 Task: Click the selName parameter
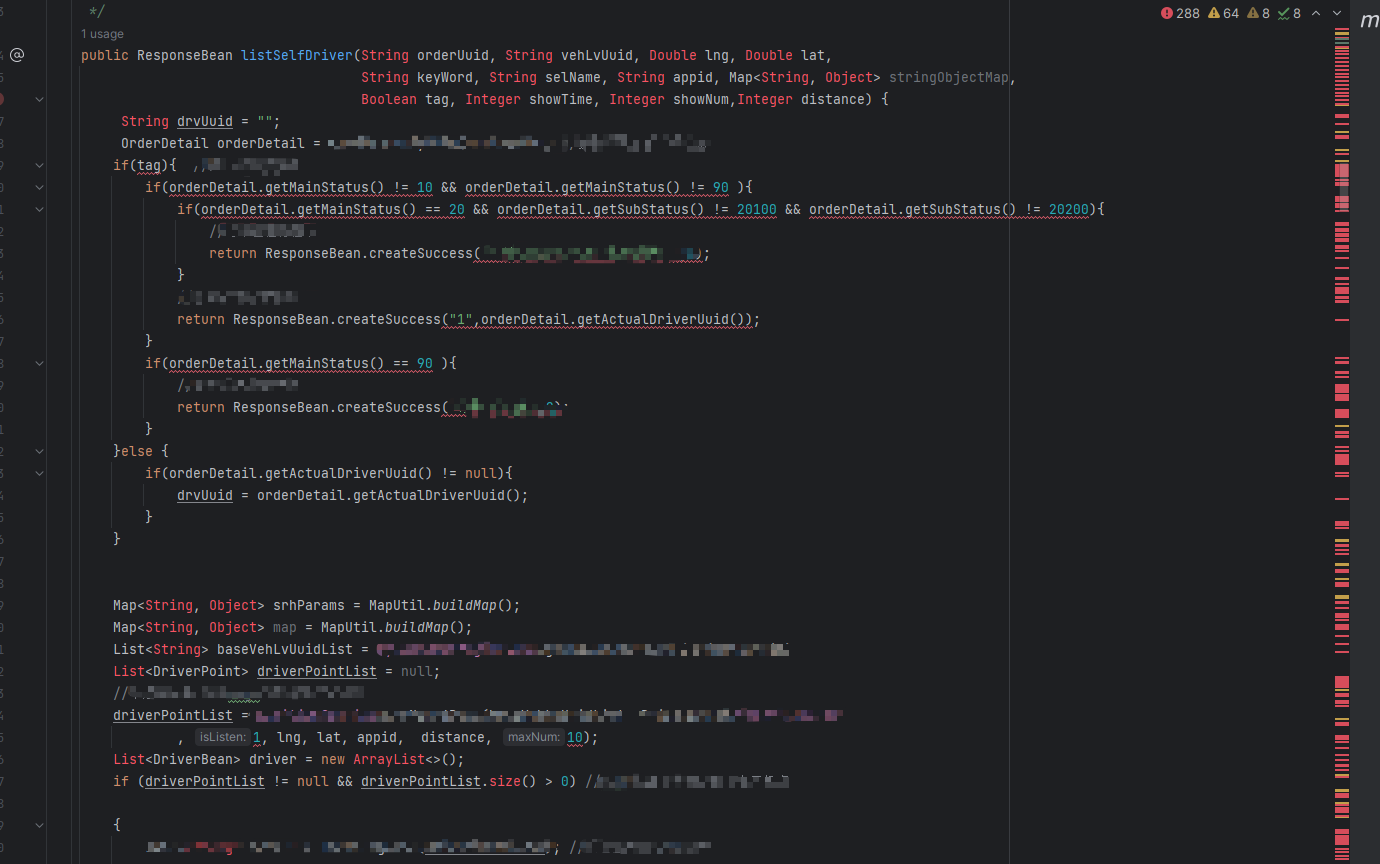coord(573,77)
